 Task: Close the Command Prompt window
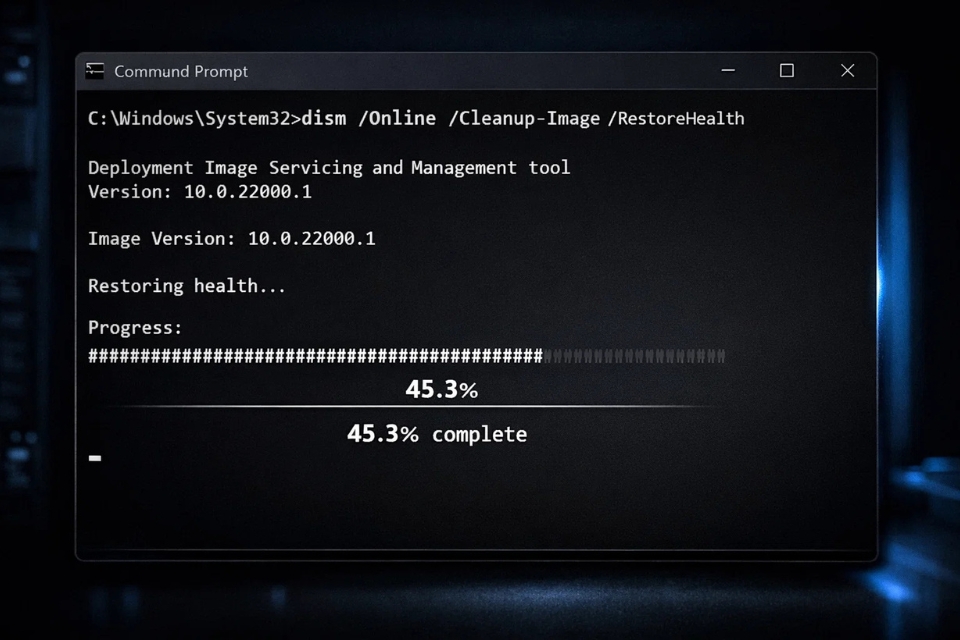coord(847,71)
